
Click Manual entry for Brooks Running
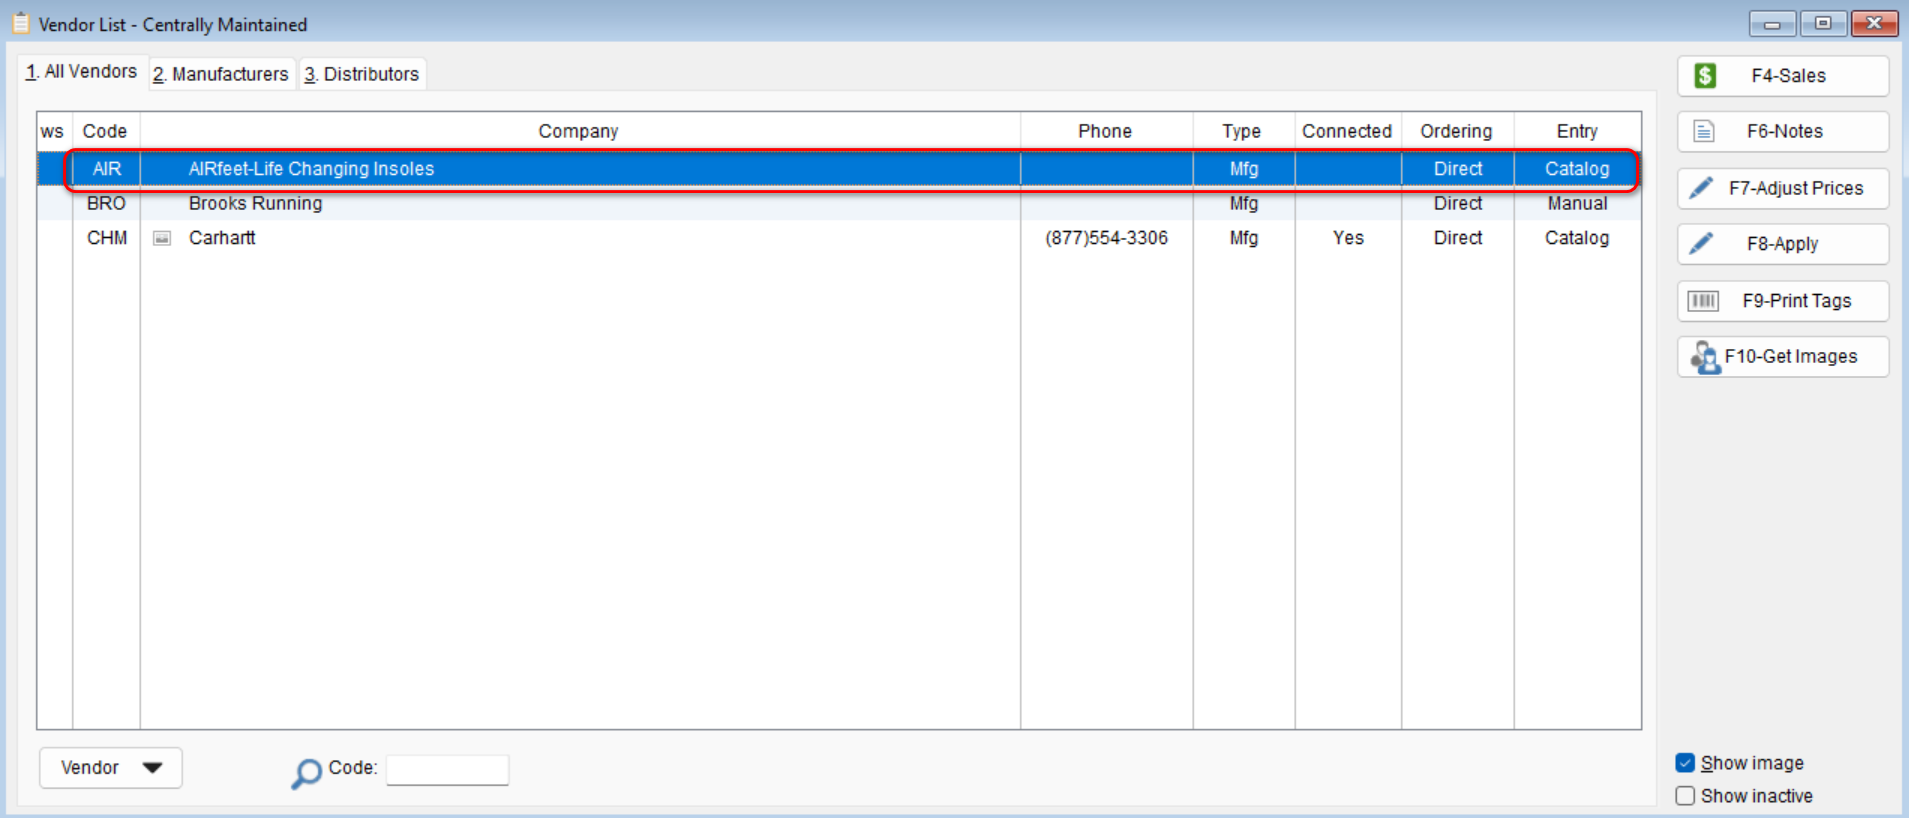click(1577, 203)
